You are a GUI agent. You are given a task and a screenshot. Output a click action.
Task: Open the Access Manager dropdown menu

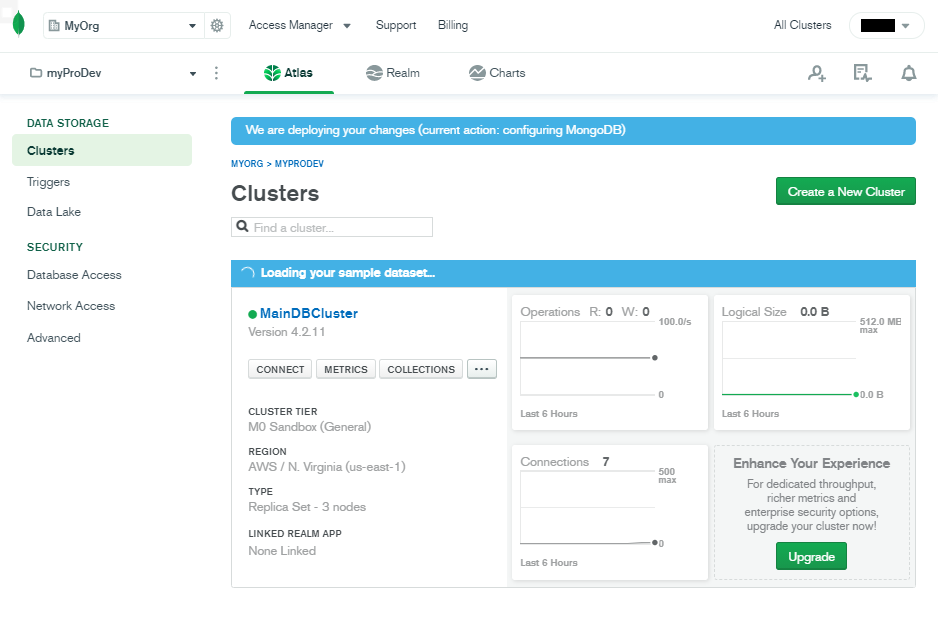coord(299,25)
